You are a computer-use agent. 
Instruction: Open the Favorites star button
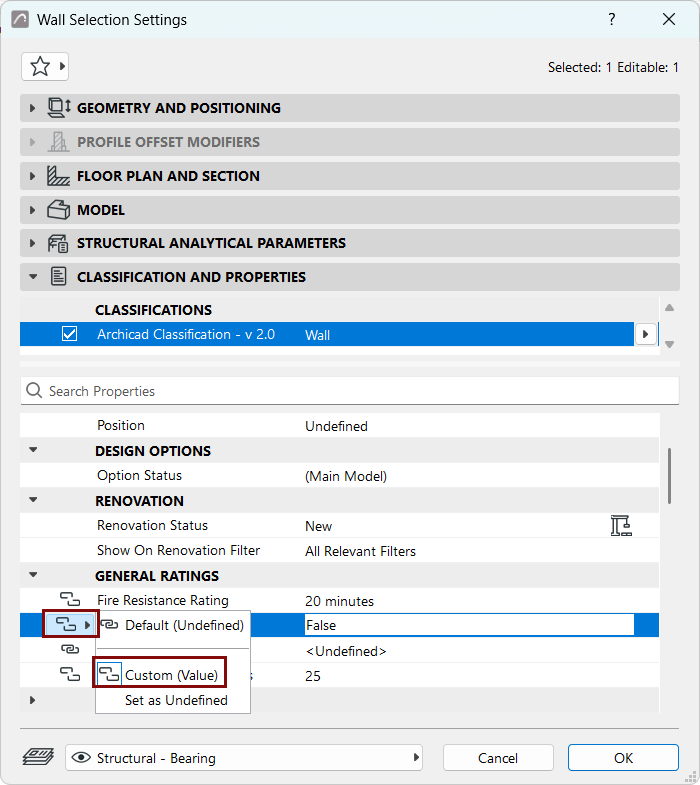click(x=45, y=67)
